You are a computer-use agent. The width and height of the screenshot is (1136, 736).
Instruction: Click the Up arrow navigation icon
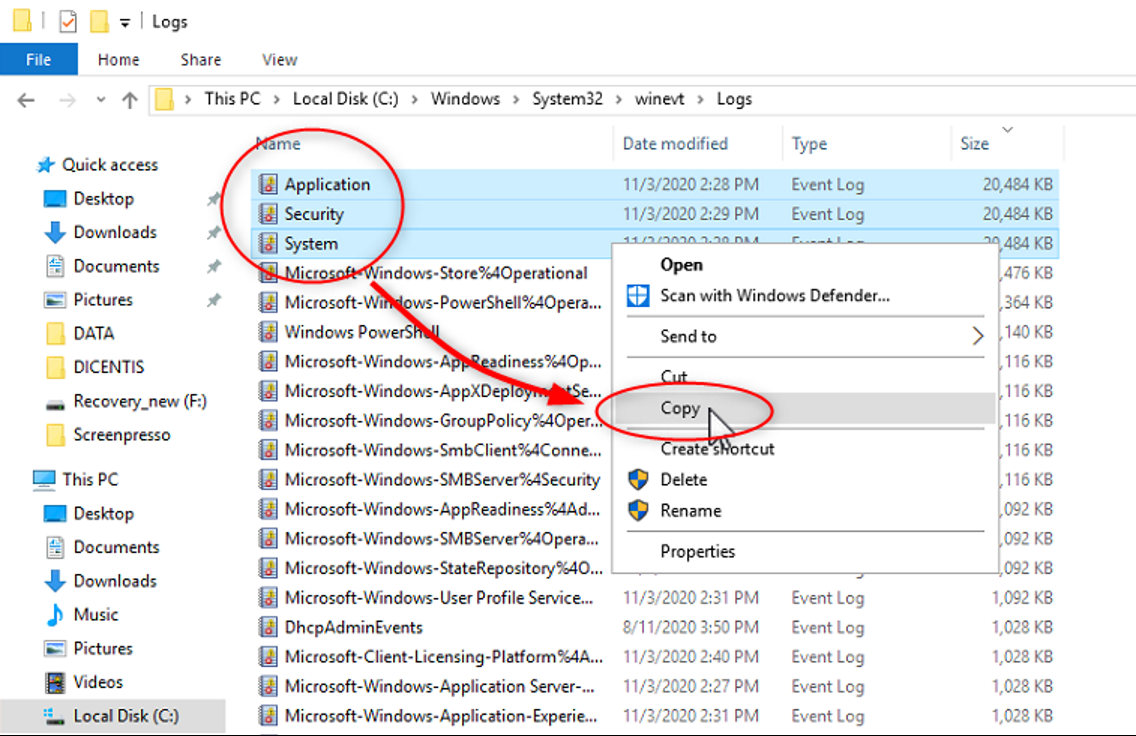coord(129,100)
